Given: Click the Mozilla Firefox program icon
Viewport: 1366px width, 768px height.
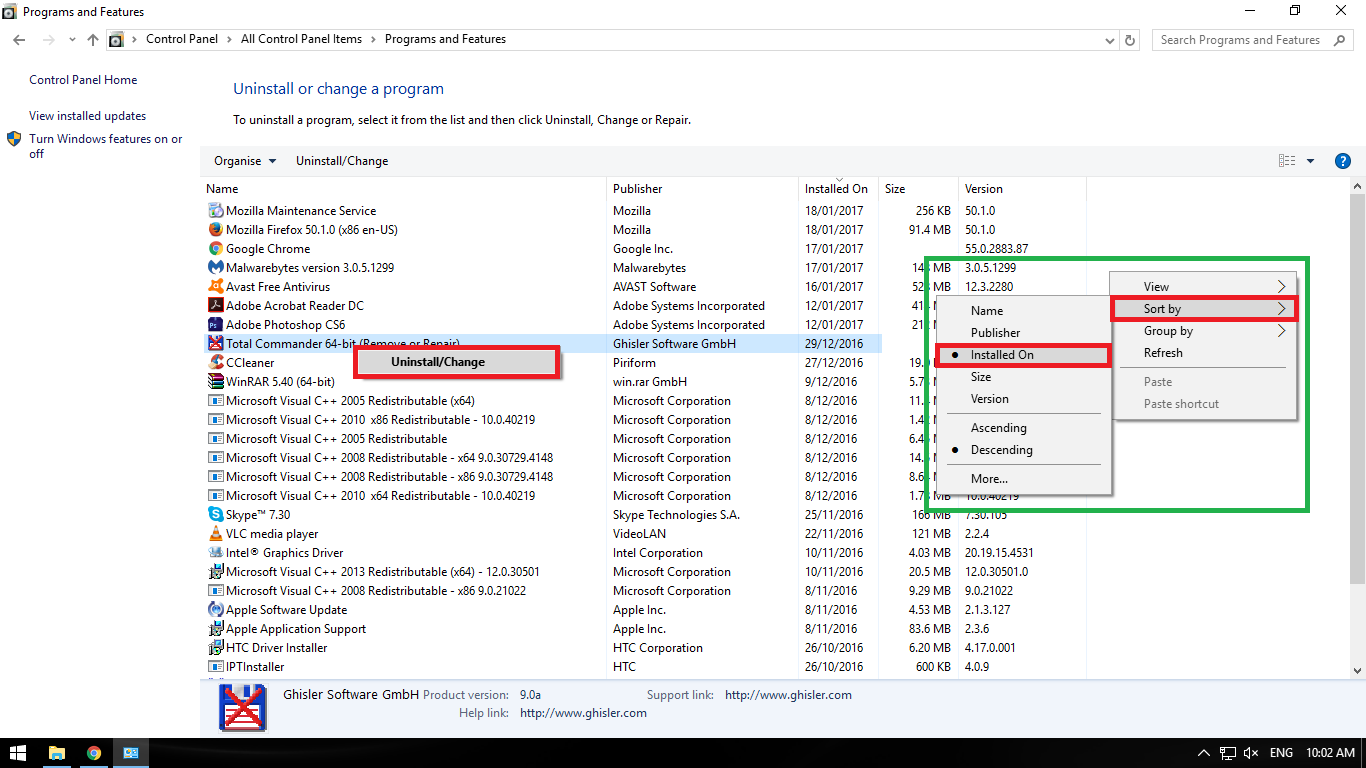Looking at the screenshot, I should pyautogui.click(x=215, y=230).
